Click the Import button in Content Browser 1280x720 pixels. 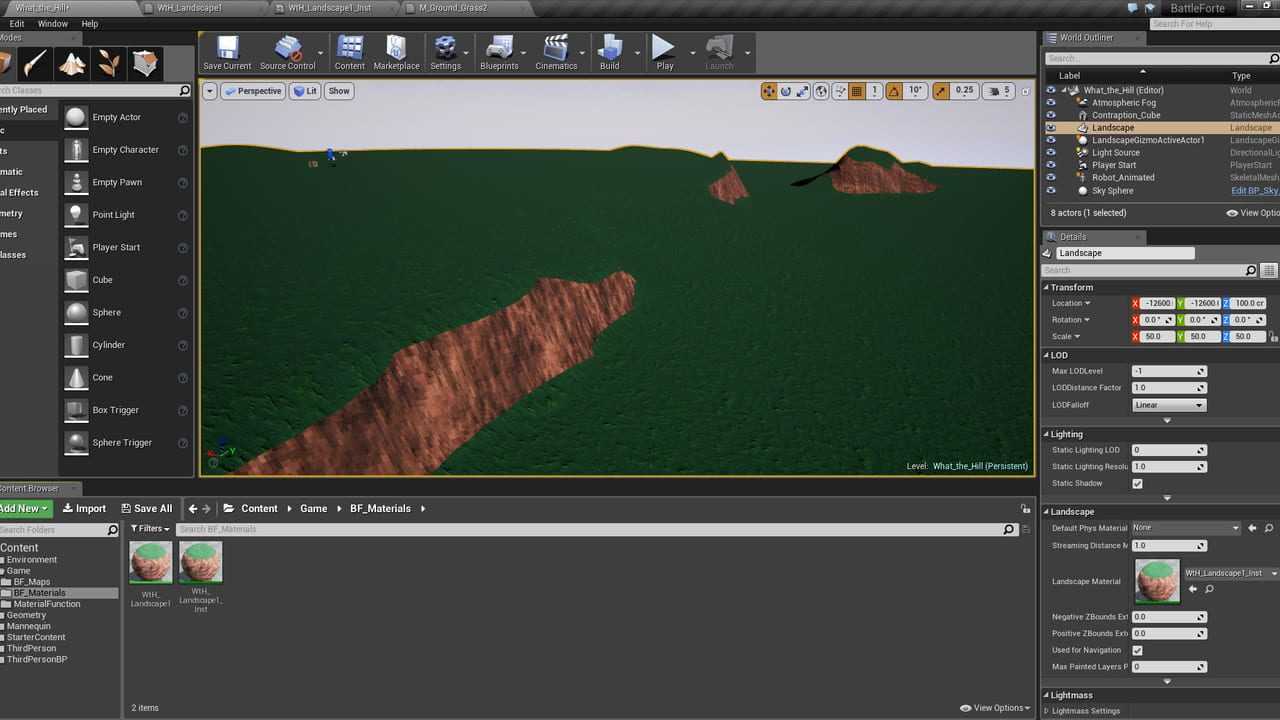point(84,509)
